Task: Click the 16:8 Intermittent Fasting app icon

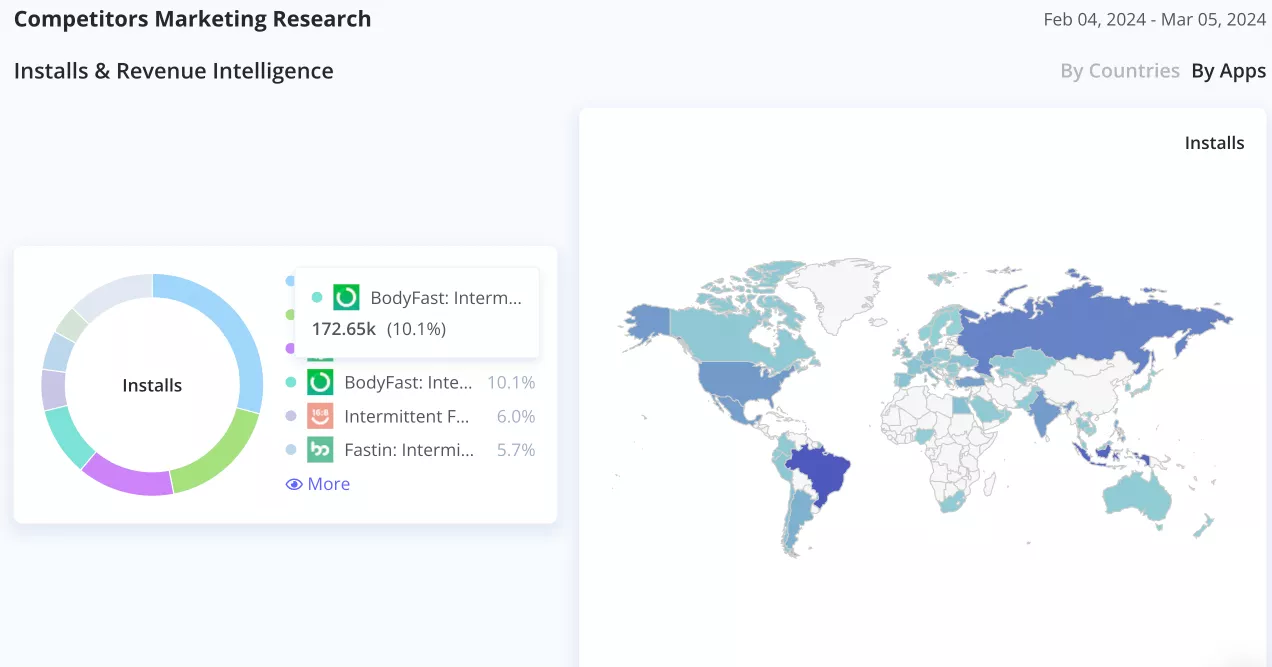Action: tap(320, 416)
